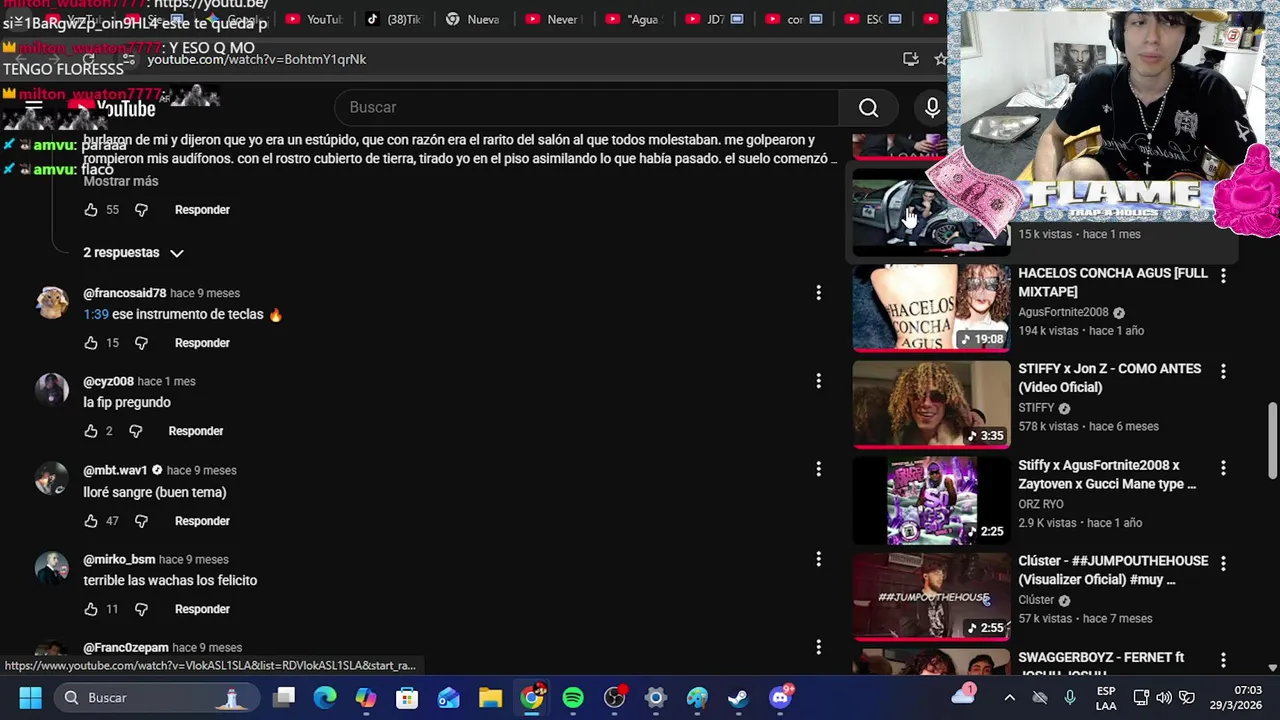Like the top comment with 55 likes
The image size is (1280, 720).
click(x=91, y=210)
